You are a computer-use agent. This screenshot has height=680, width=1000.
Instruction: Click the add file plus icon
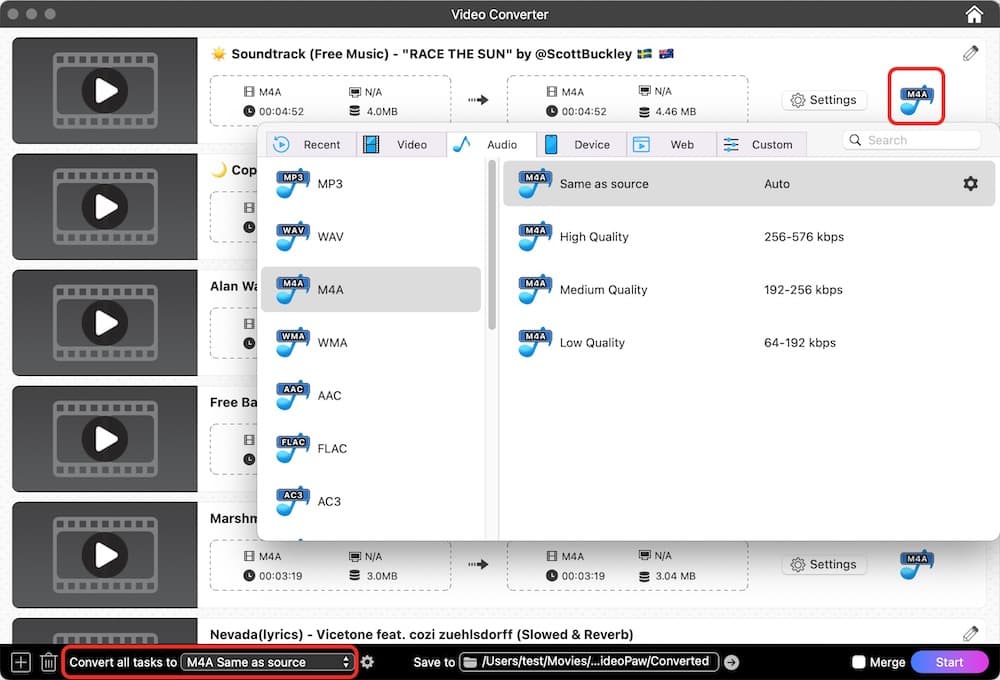point(20,662)
